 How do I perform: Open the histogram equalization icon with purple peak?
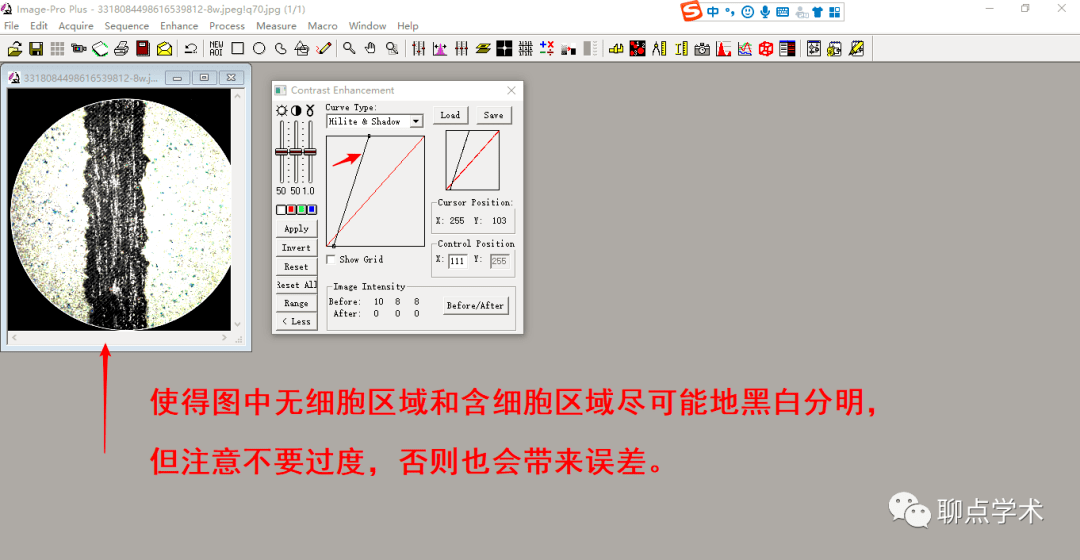click(439, 49)
